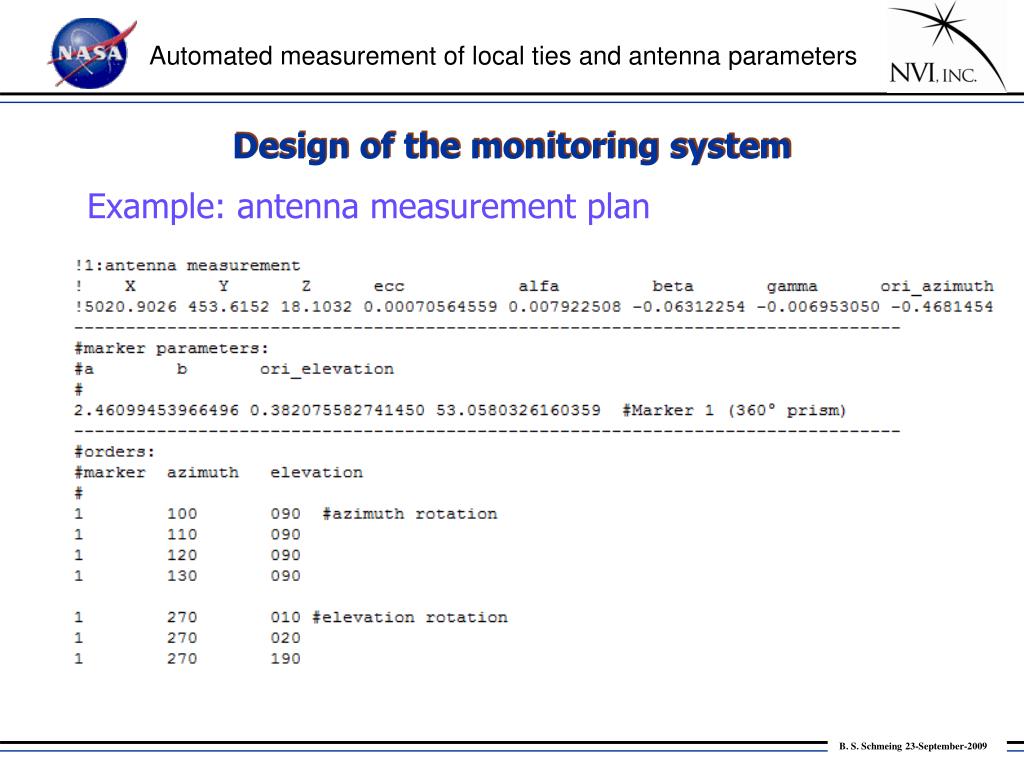
Task: Click the '#azimuth rotation' comment
Action: click(x=409, y=514)
